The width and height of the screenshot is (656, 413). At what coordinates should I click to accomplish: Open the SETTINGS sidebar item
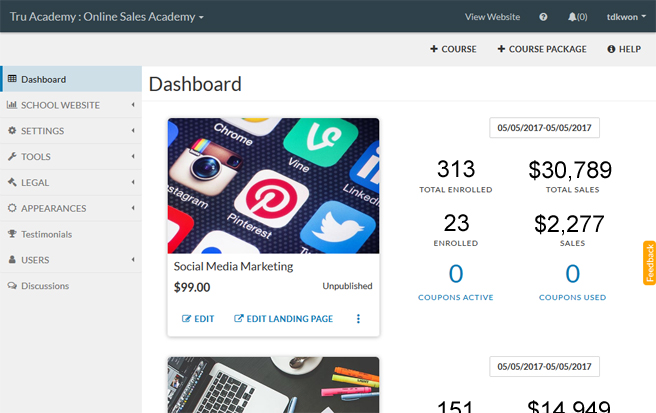[71, 131]
